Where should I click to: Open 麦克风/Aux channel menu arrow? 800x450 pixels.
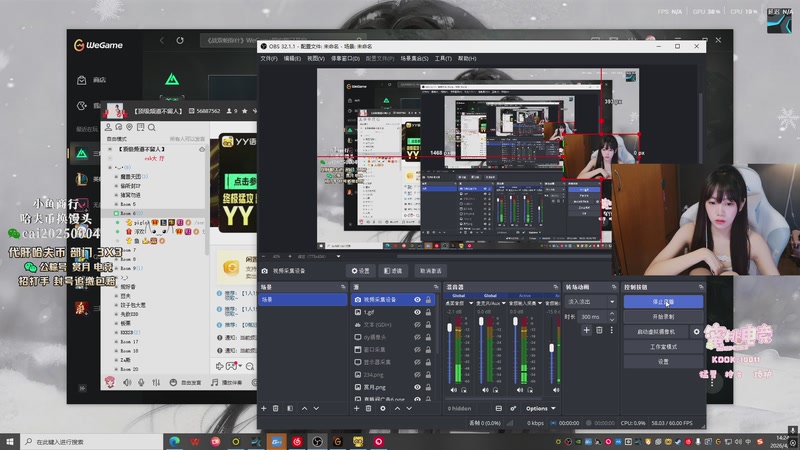[x=504, y=303]
